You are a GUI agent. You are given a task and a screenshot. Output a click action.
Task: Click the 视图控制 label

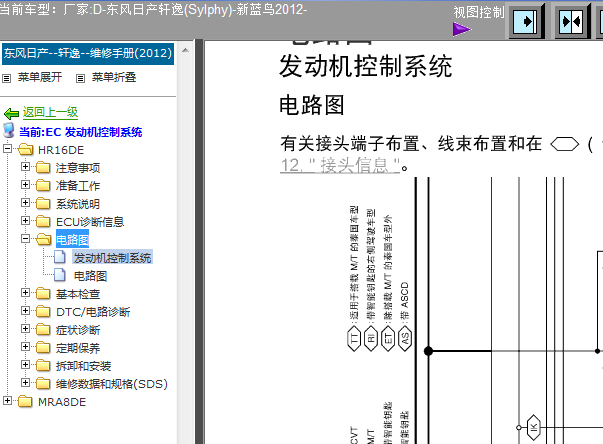tap(478, 12)
